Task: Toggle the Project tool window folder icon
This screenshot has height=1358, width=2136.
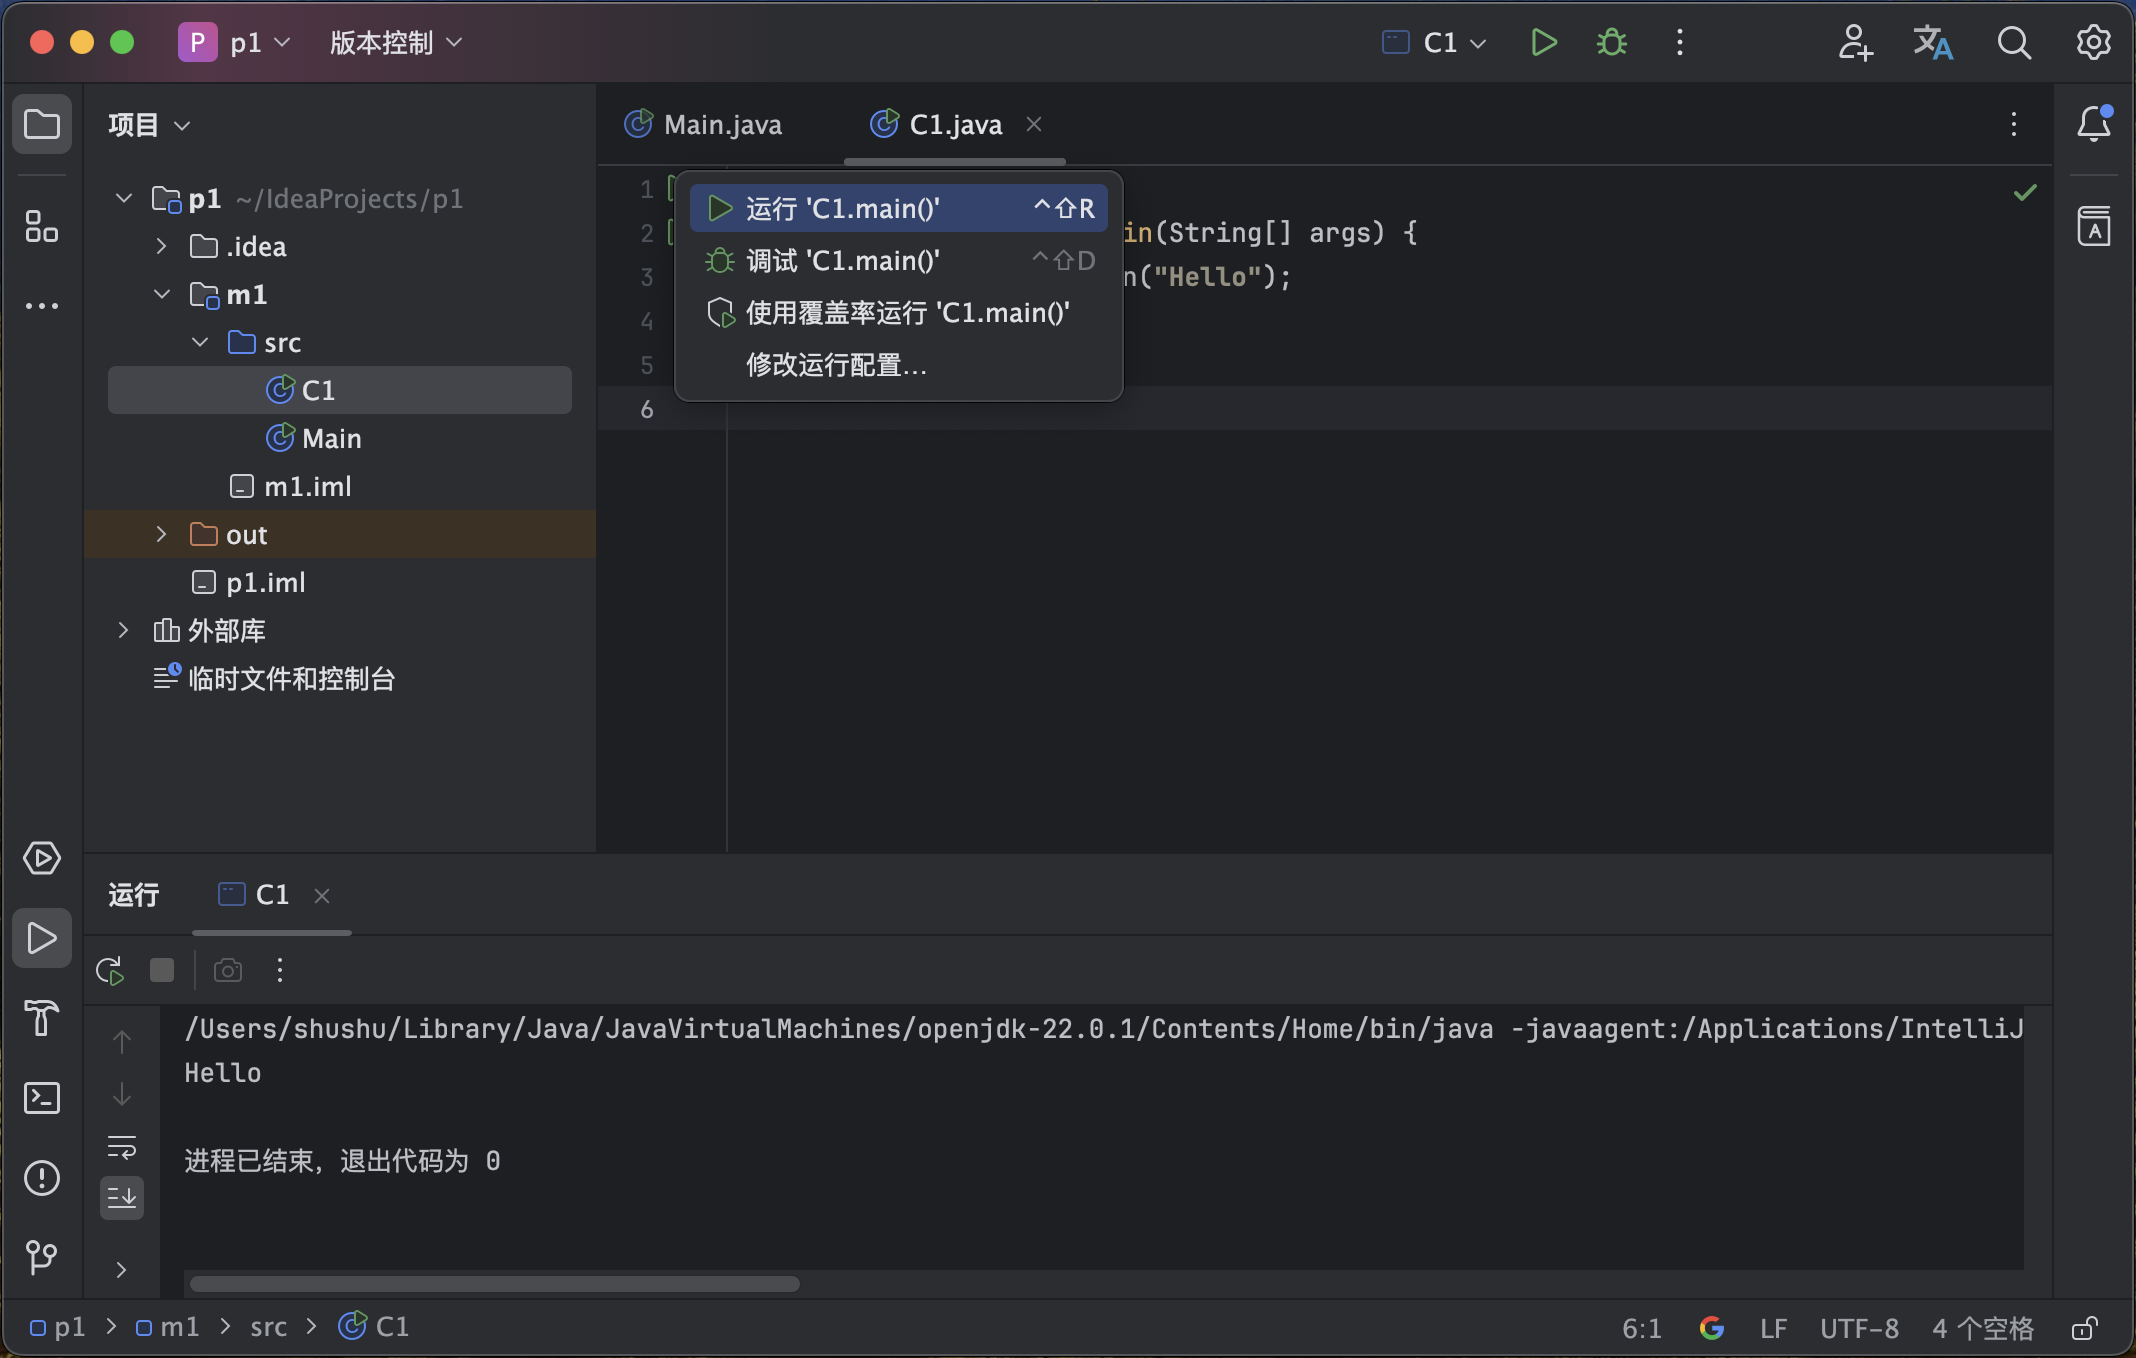Action: (42, 124)
